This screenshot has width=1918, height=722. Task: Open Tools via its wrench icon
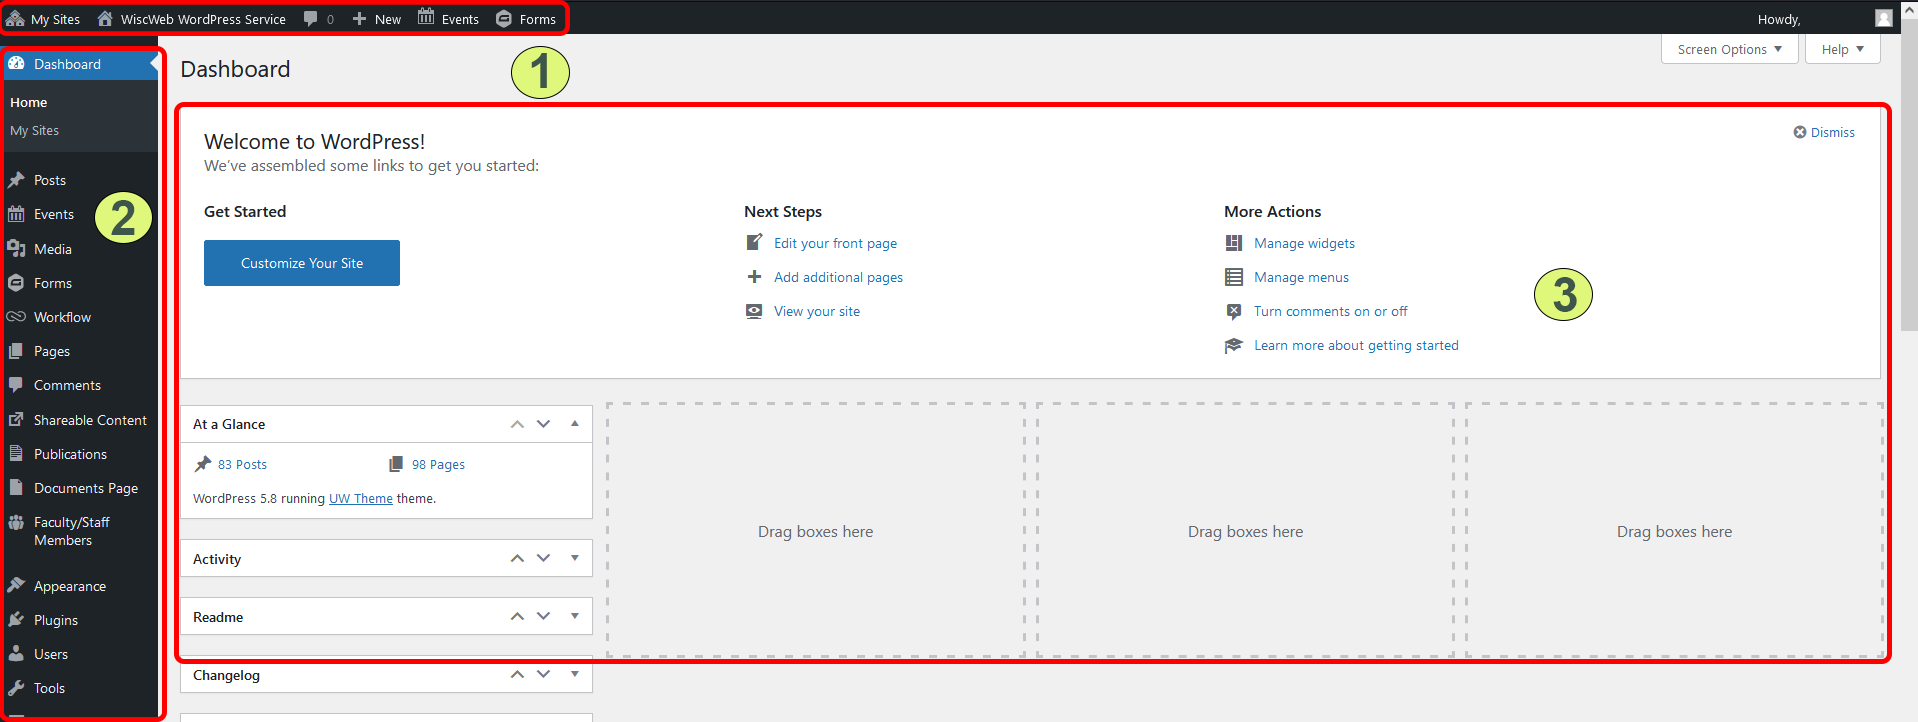tap(16, 688)
